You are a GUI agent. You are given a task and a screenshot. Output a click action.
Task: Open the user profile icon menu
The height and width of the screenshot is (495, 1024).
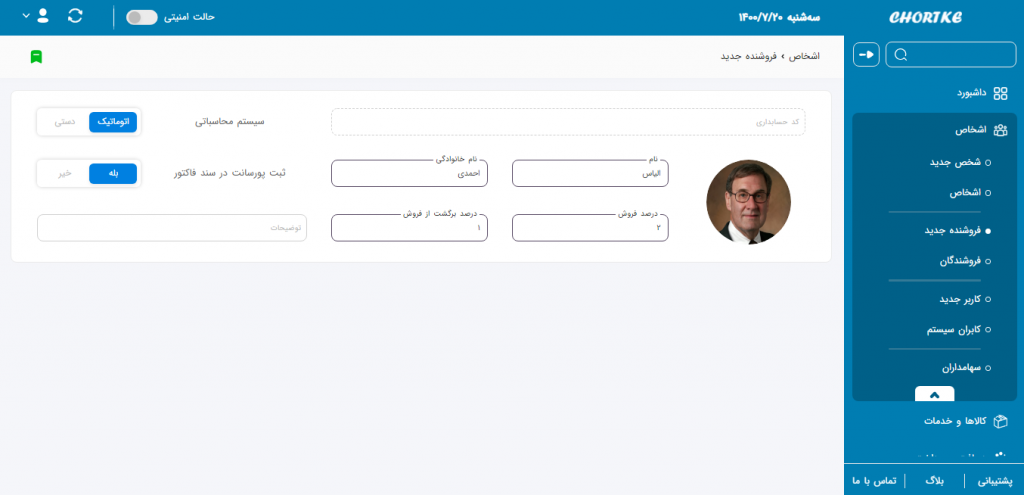pyautogui.click(x=43, y=16)
